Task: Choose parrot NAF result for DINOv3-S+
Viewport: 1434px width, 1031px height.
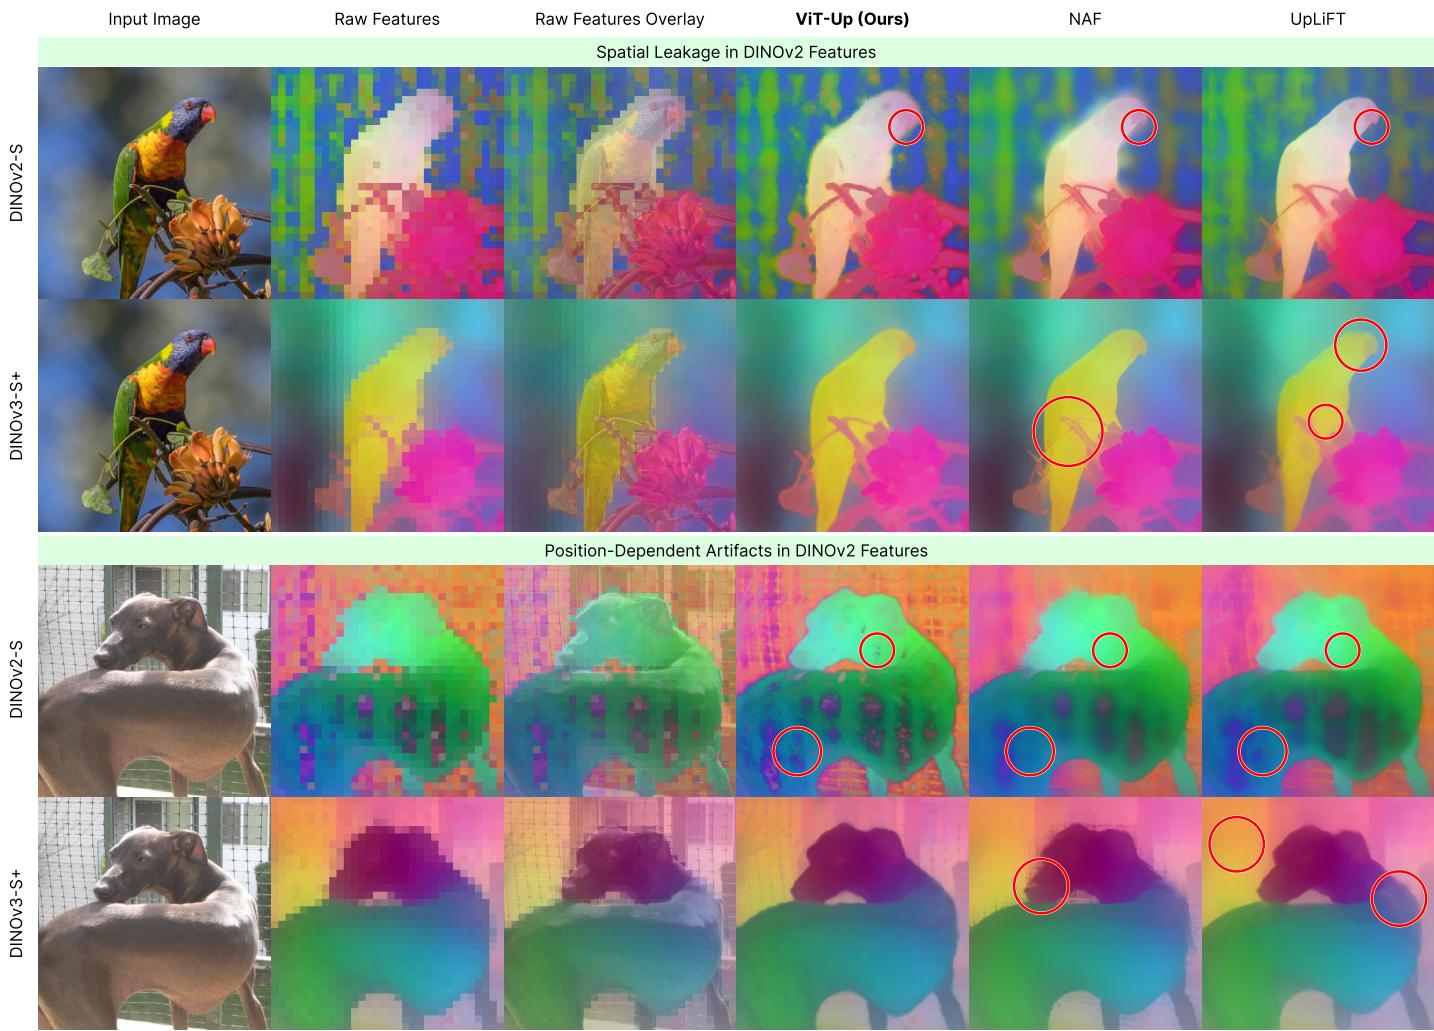Action: [x=1085, y=416]
